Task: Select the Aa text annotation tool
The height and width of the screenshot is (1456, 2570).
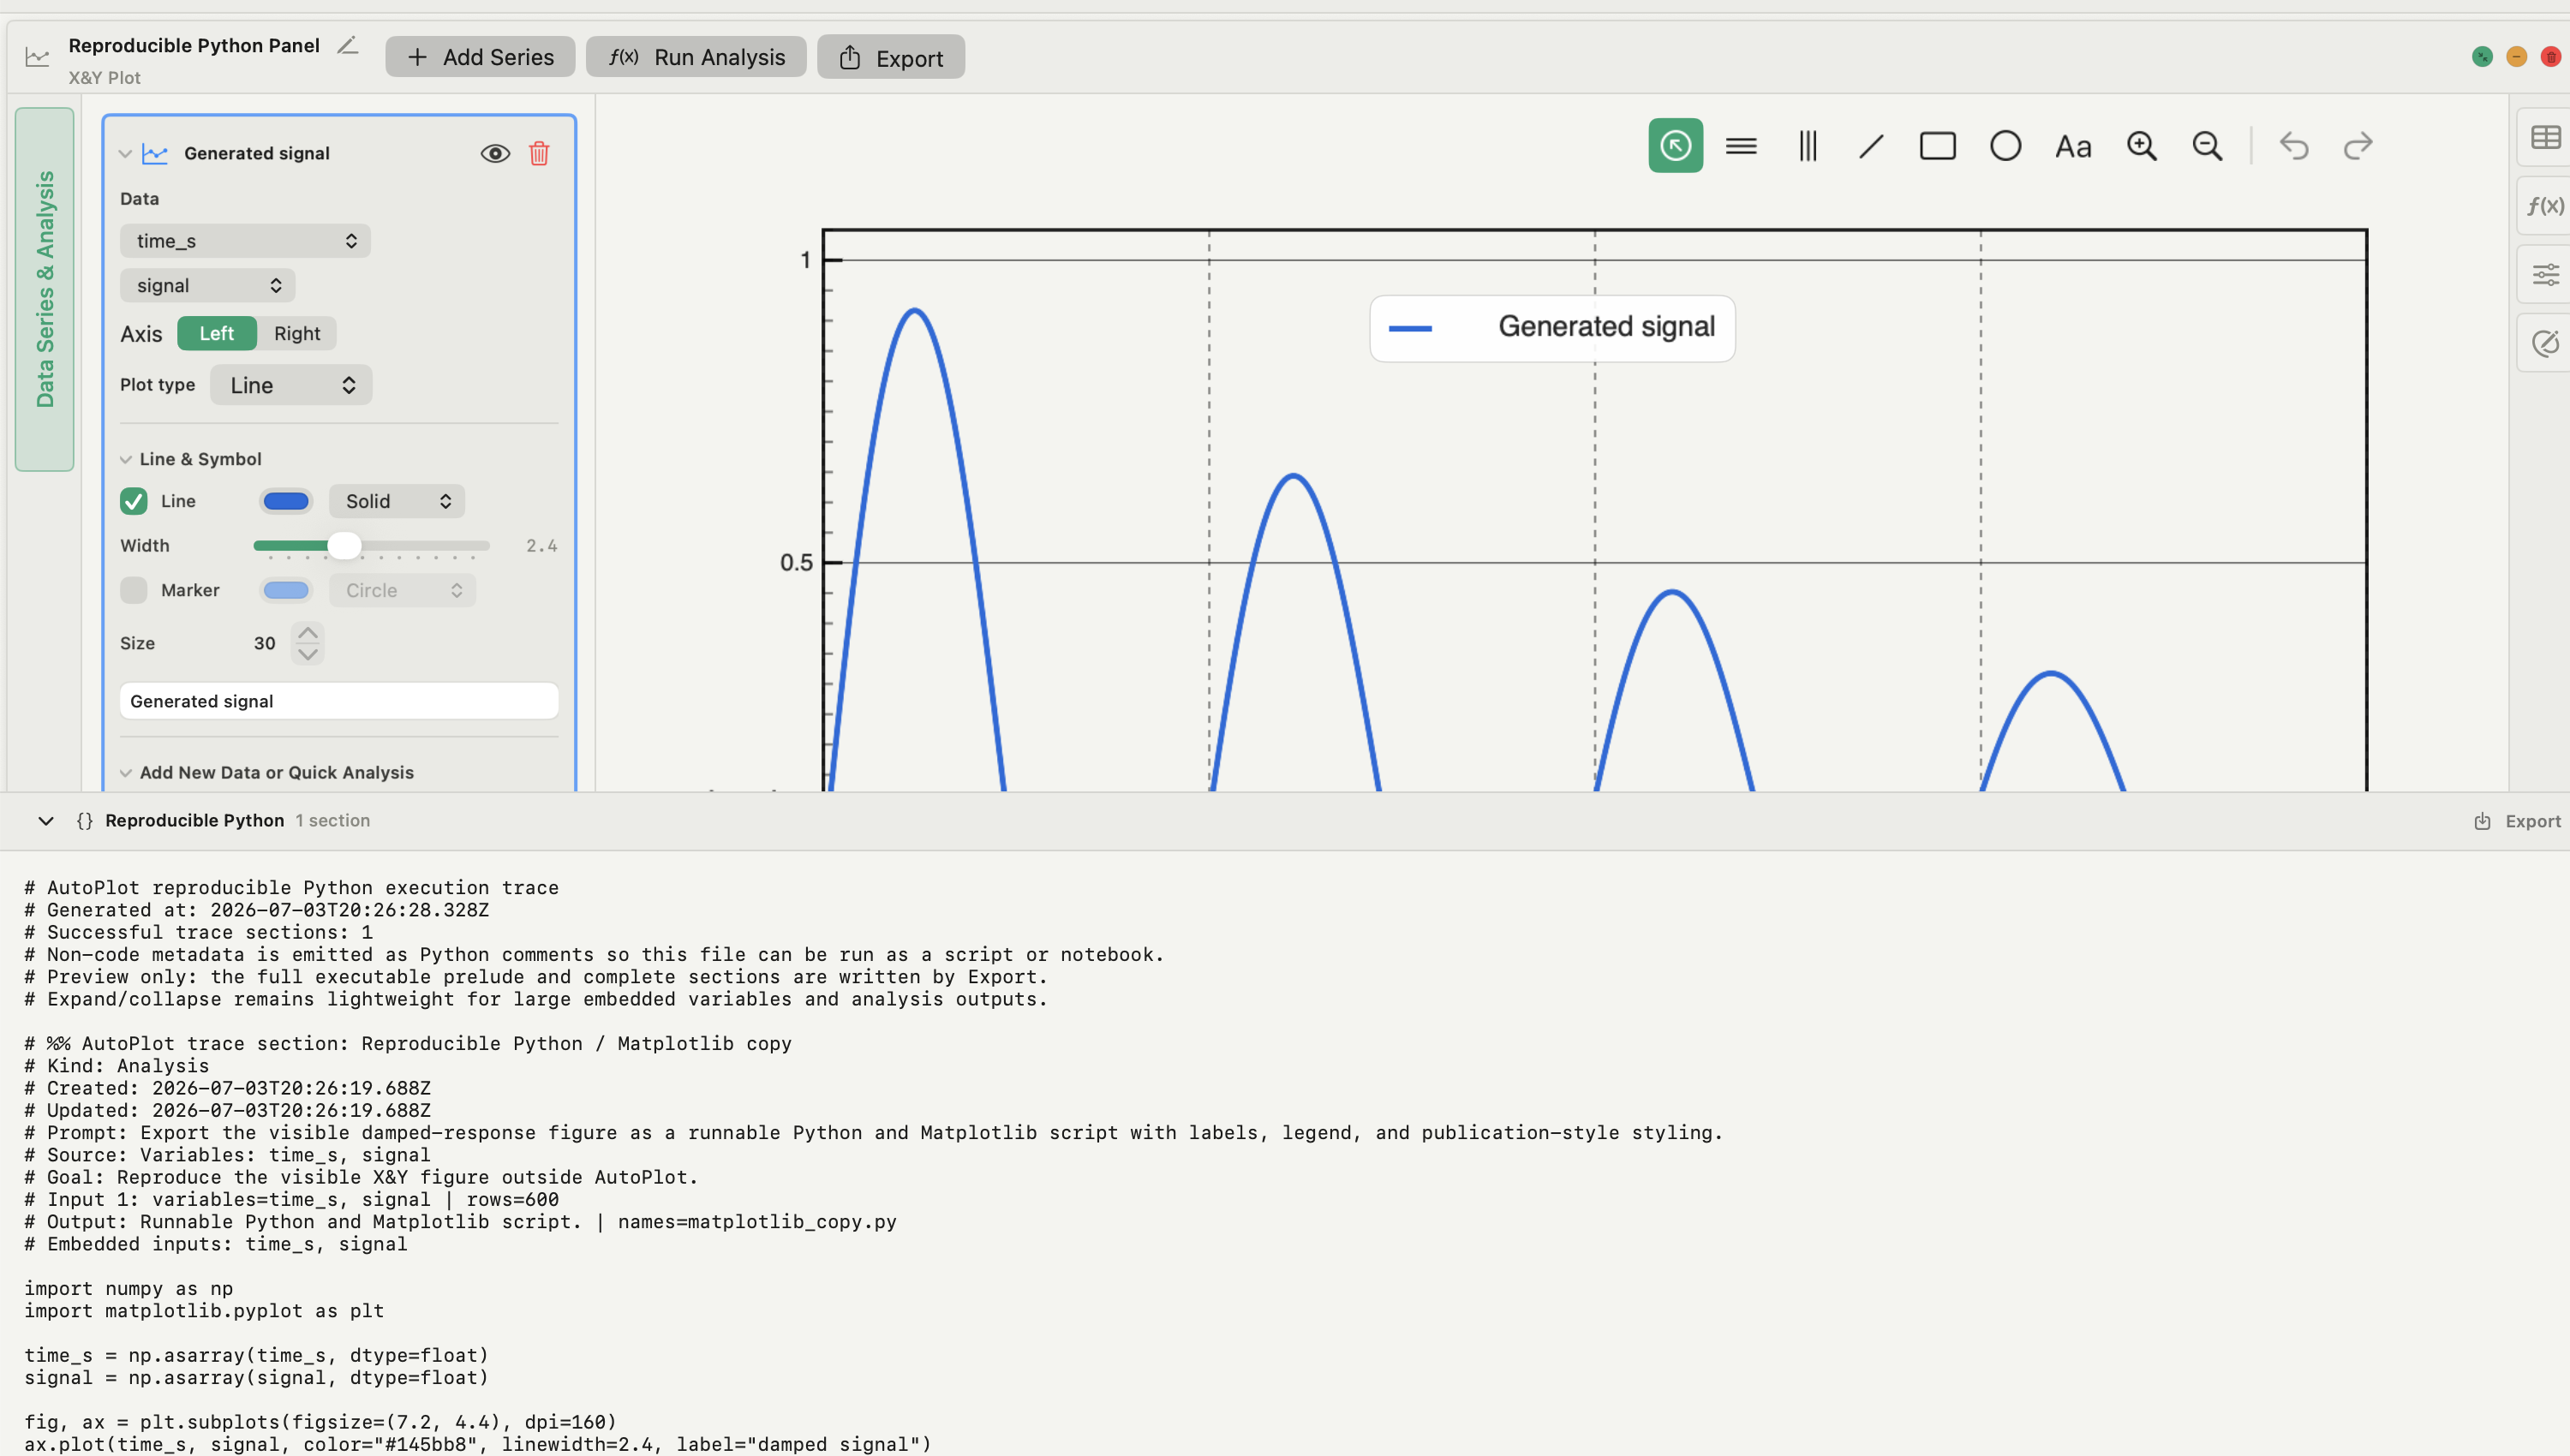Action: coord(2073,147)
